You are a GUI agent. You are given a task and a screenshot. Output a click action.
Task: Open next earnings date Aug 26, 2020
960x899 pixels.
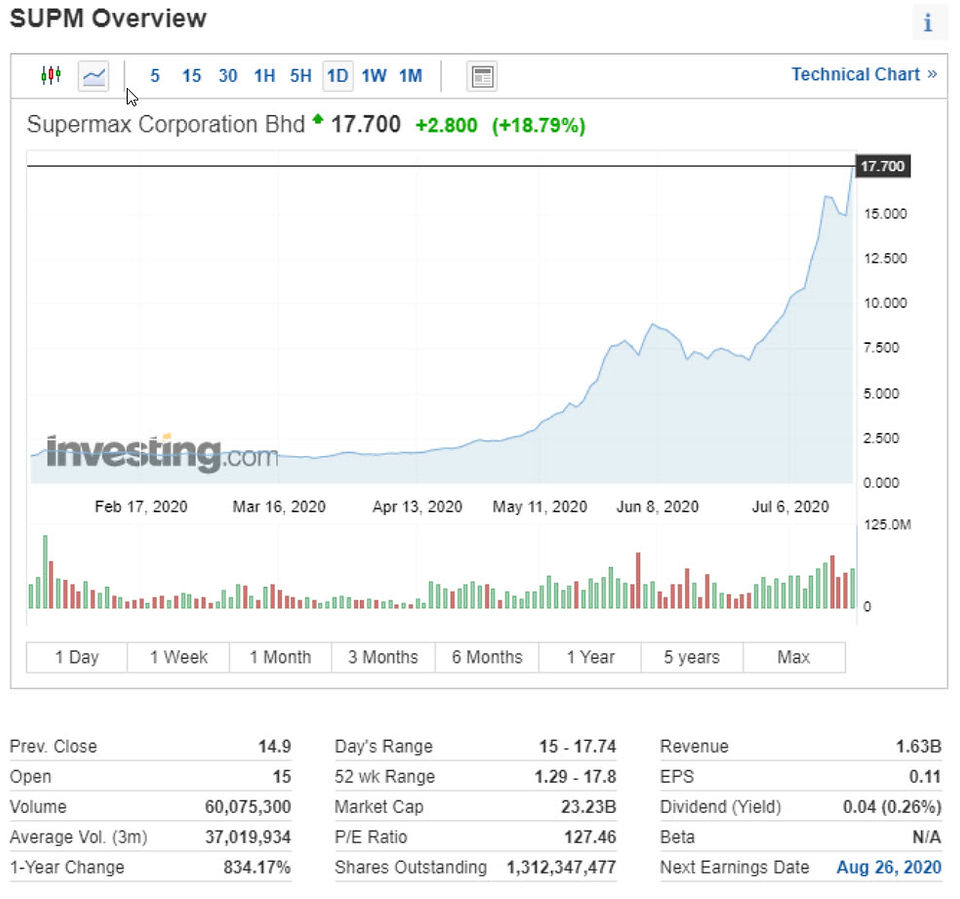pyautogui.click(x=888, y=867)
